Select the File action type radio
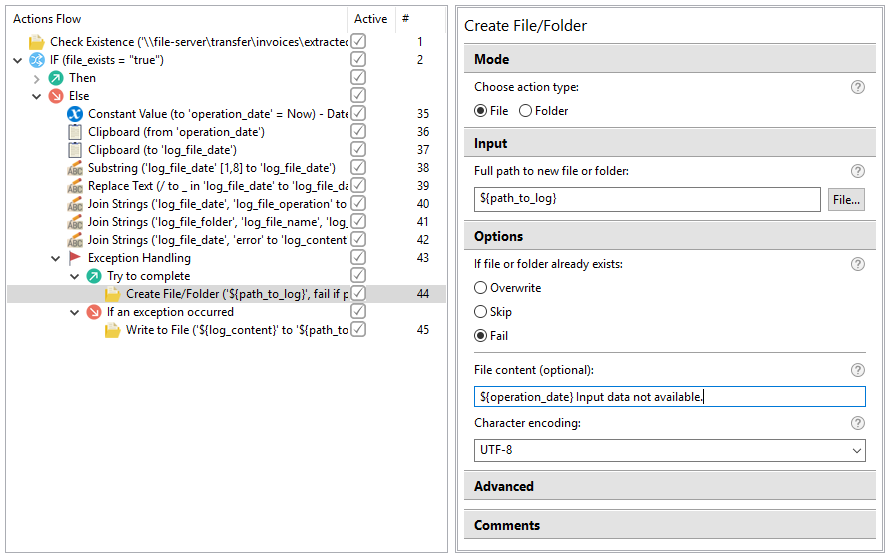Screen dimensions: 890x557 click(x=480, y=111)
